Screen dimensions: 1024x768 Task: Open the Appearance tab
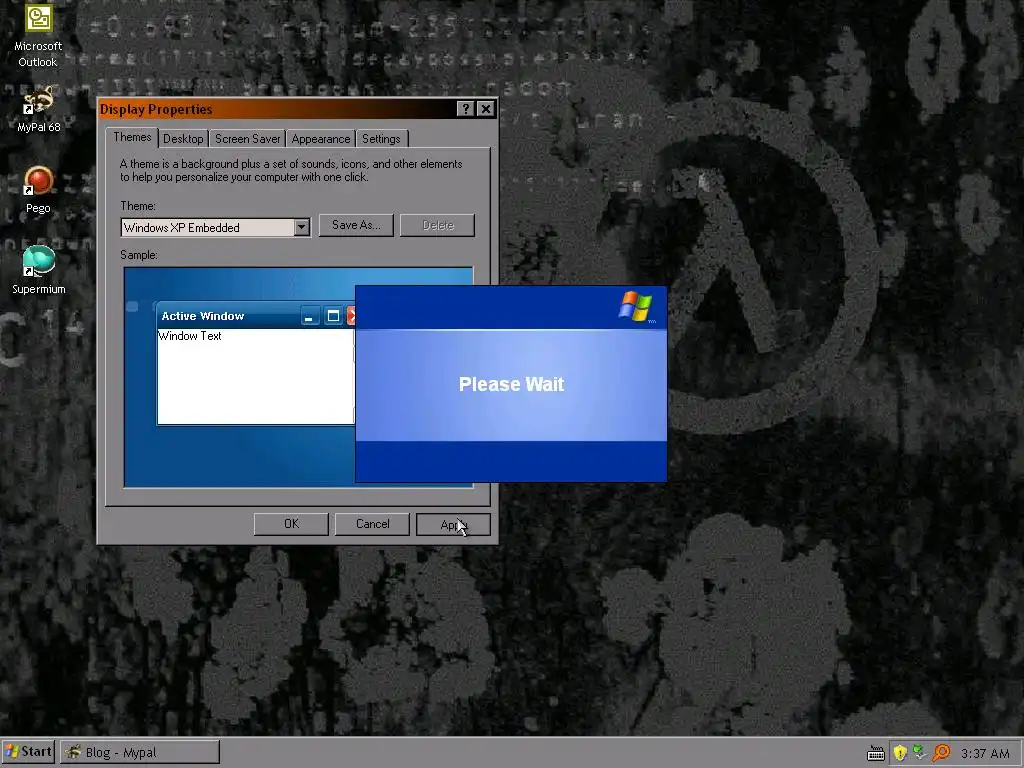321,138
